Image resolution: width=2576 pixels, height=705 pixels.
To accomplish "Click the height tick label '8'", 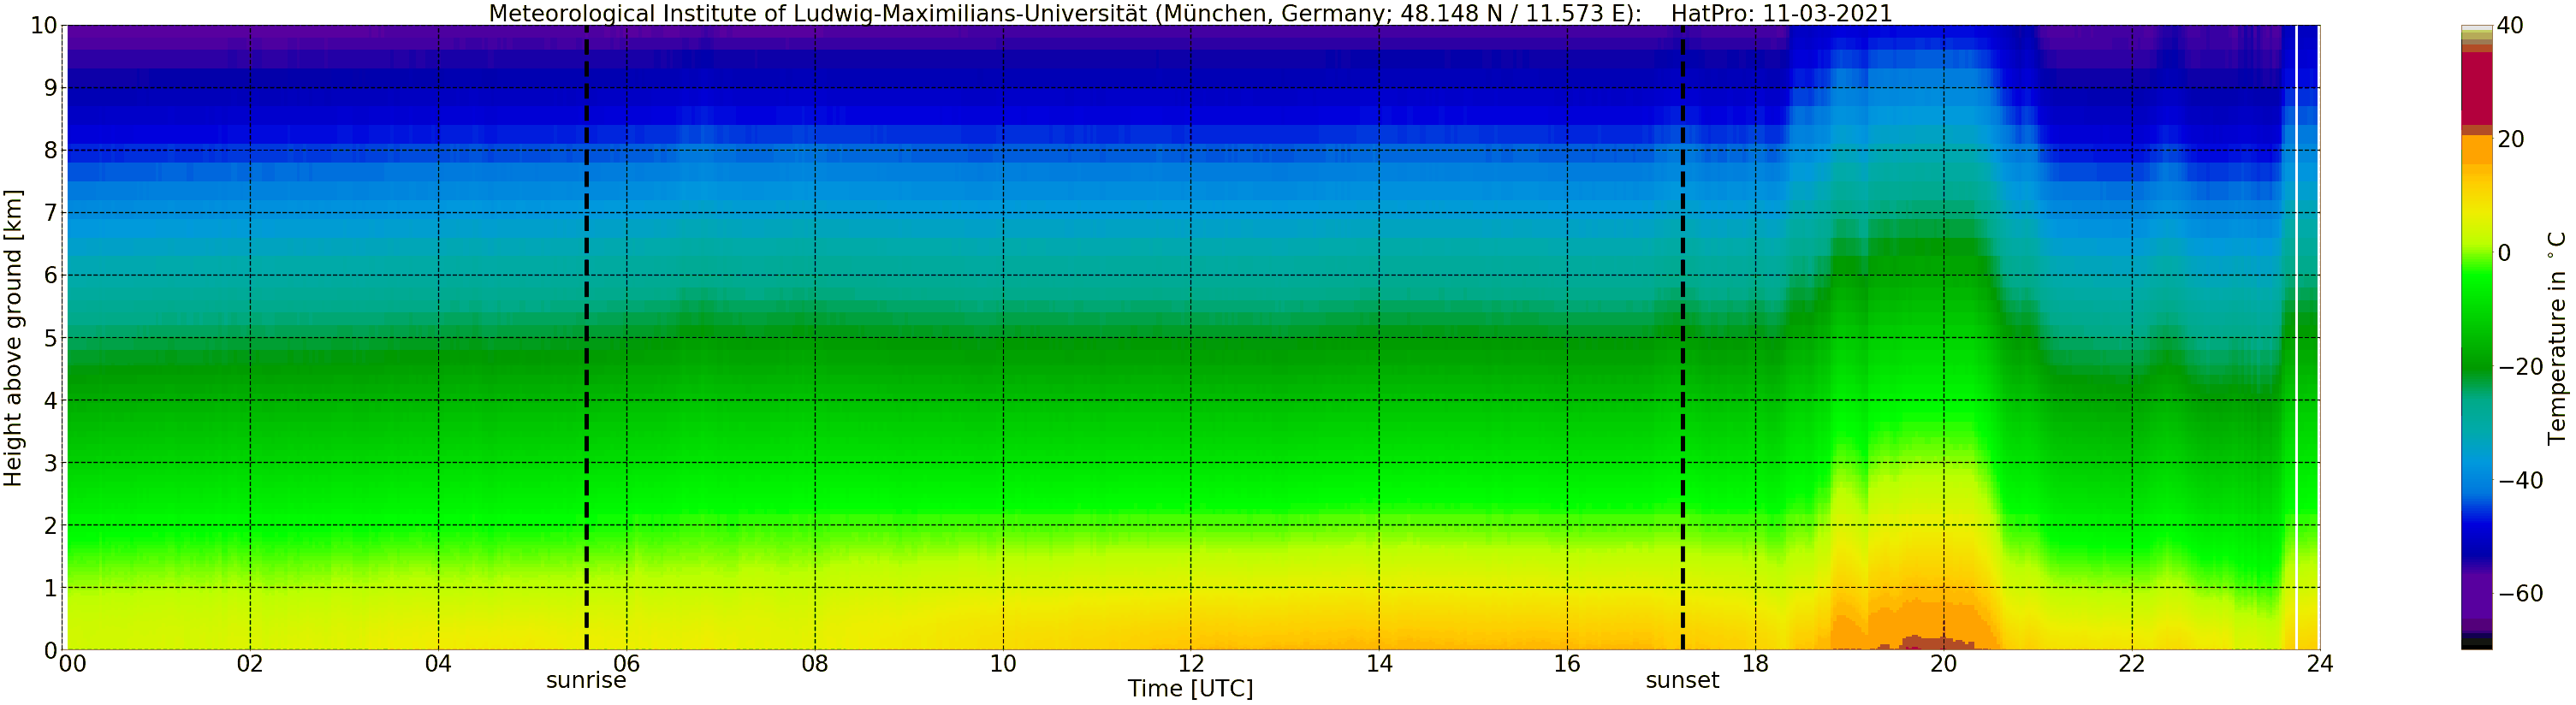I will pyautogui.click(x=50, y=151).
